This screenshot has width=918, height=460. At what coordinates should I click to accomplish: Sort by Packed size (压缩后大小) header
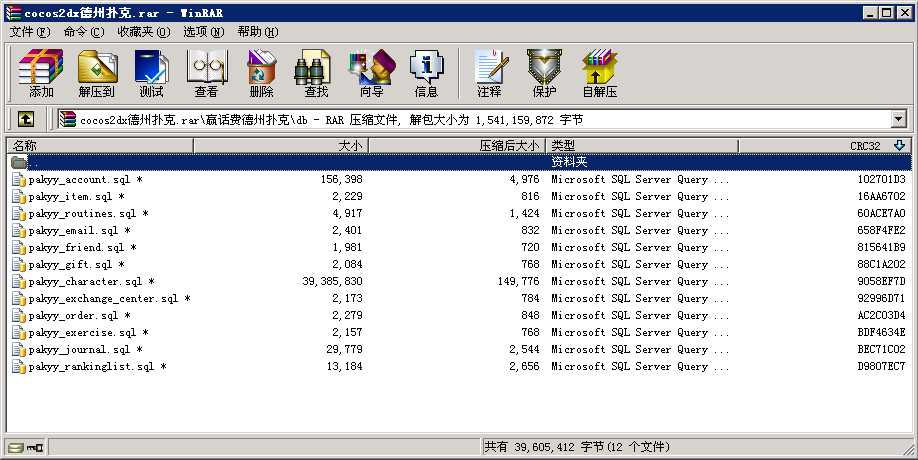(457, 145)
